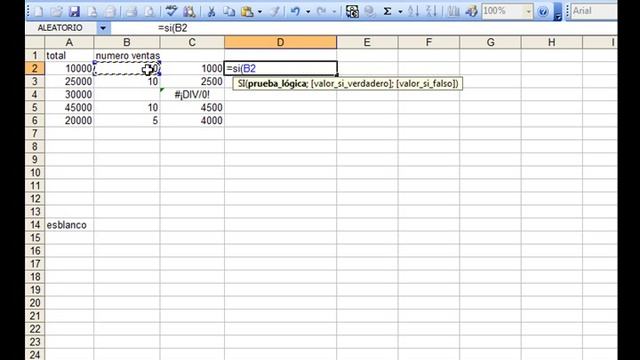The height and width of the screenshot is (360, 640).
Task: Click cell 'numero ventas'
Action: [x=127, y=55]
